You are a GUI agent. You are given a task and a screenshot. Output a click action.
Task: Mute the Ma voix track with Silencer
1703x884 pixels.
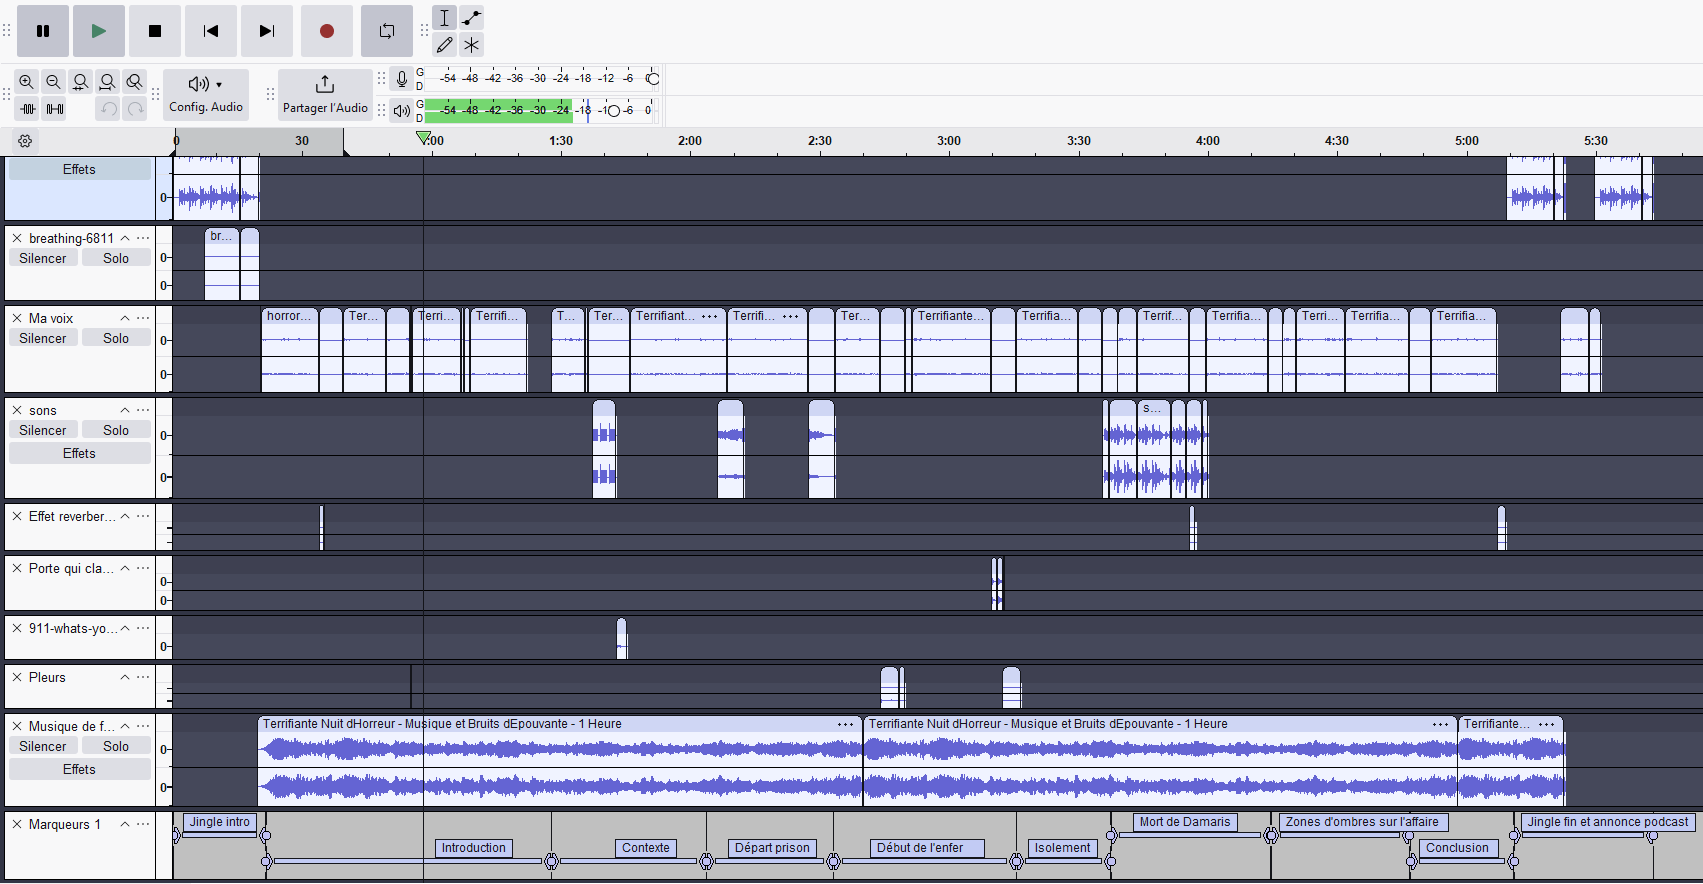pos(43,338)
